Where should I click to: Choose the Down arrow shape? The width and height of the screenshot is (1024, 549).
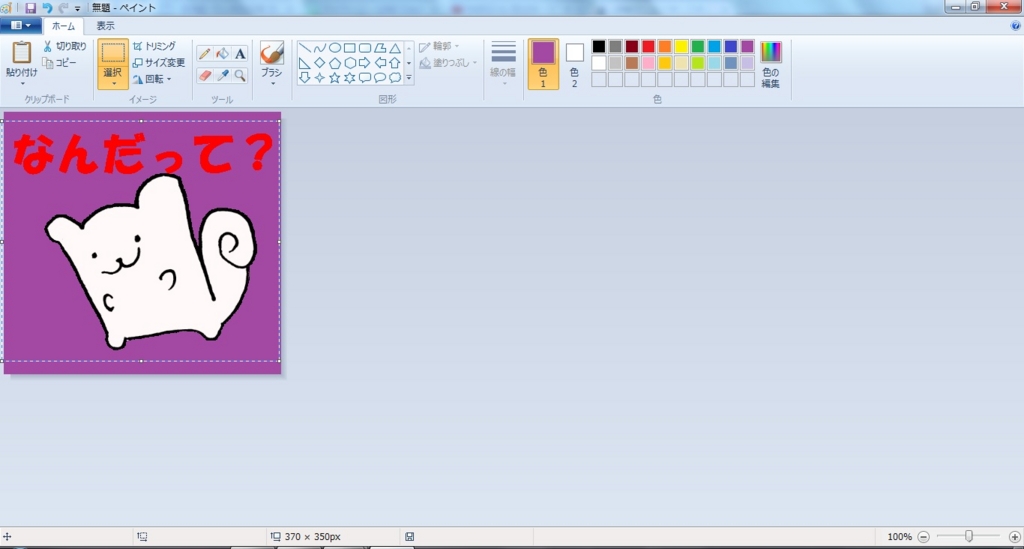(x=304, y=78)
